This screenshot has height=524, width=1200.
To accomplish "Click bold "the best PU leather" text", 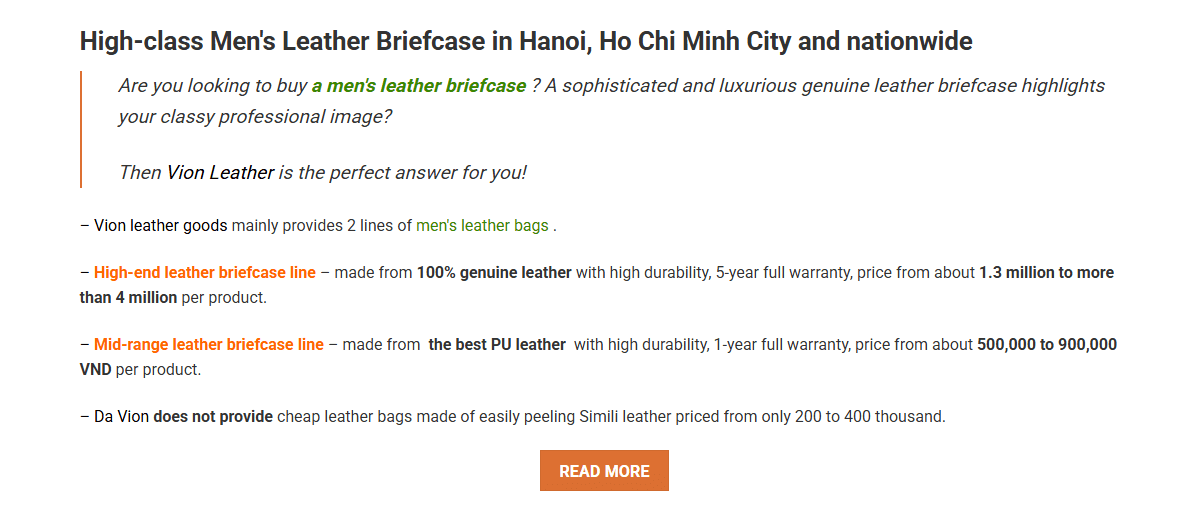I will click(497, 345).
